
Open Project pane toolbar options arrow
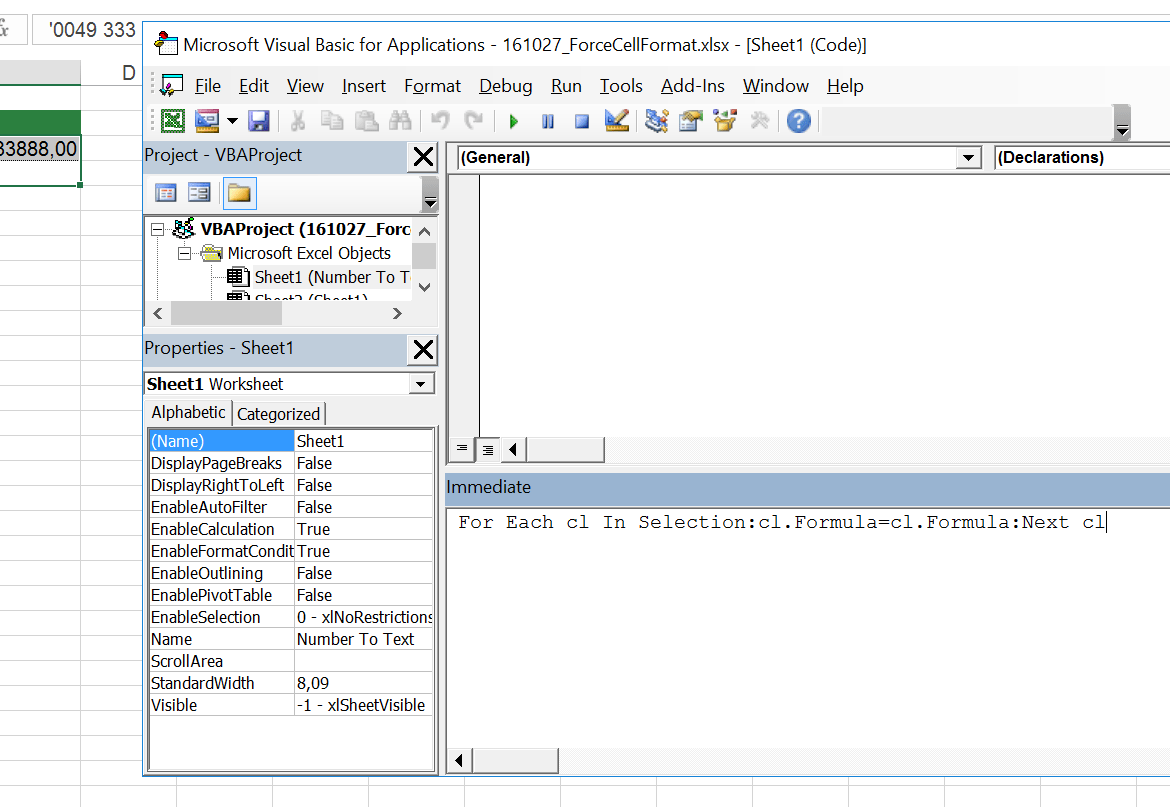[x=430, y=194]
